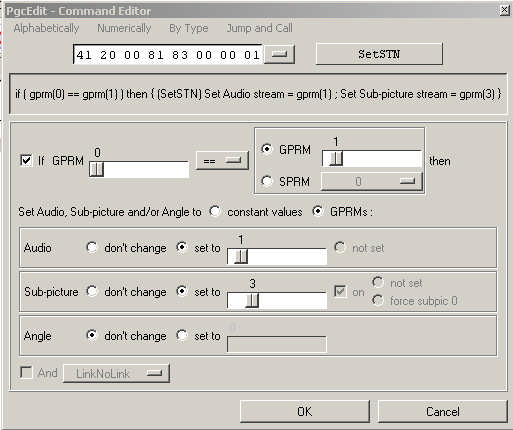Viewport: 513px width, 430px height.
Task: Toggle the If GPRM condition checkbox
Action: point(26,160)
